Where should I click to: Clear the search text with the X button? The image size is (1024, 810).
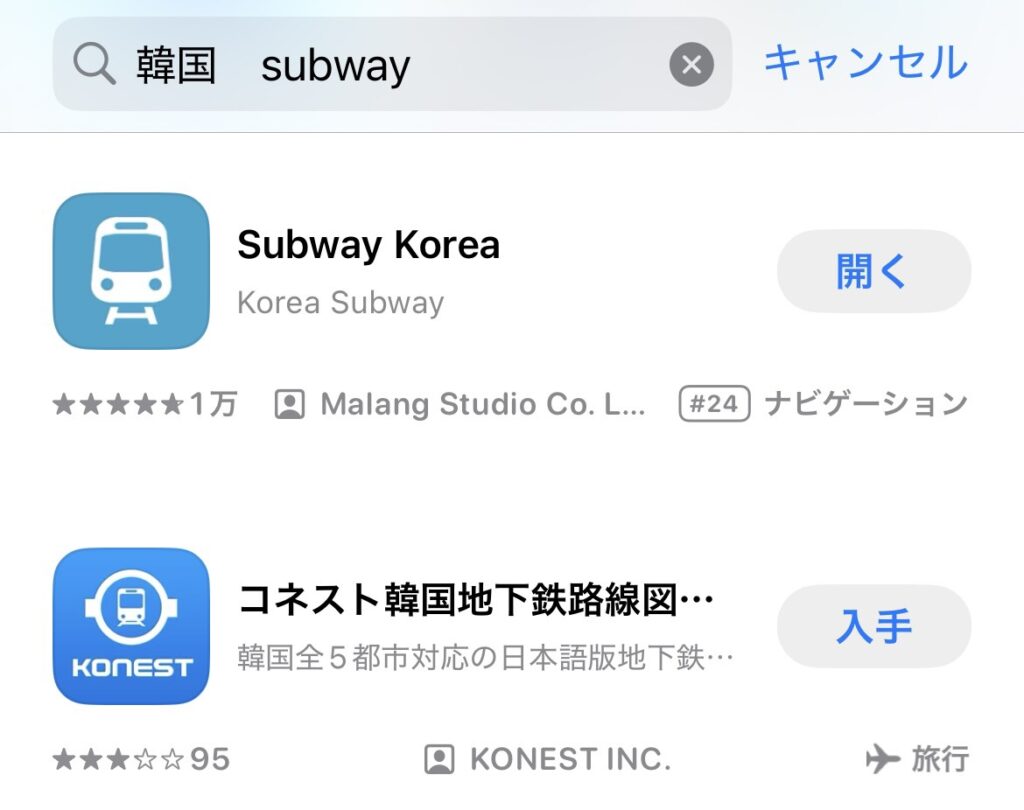click(x=691, y=66)
